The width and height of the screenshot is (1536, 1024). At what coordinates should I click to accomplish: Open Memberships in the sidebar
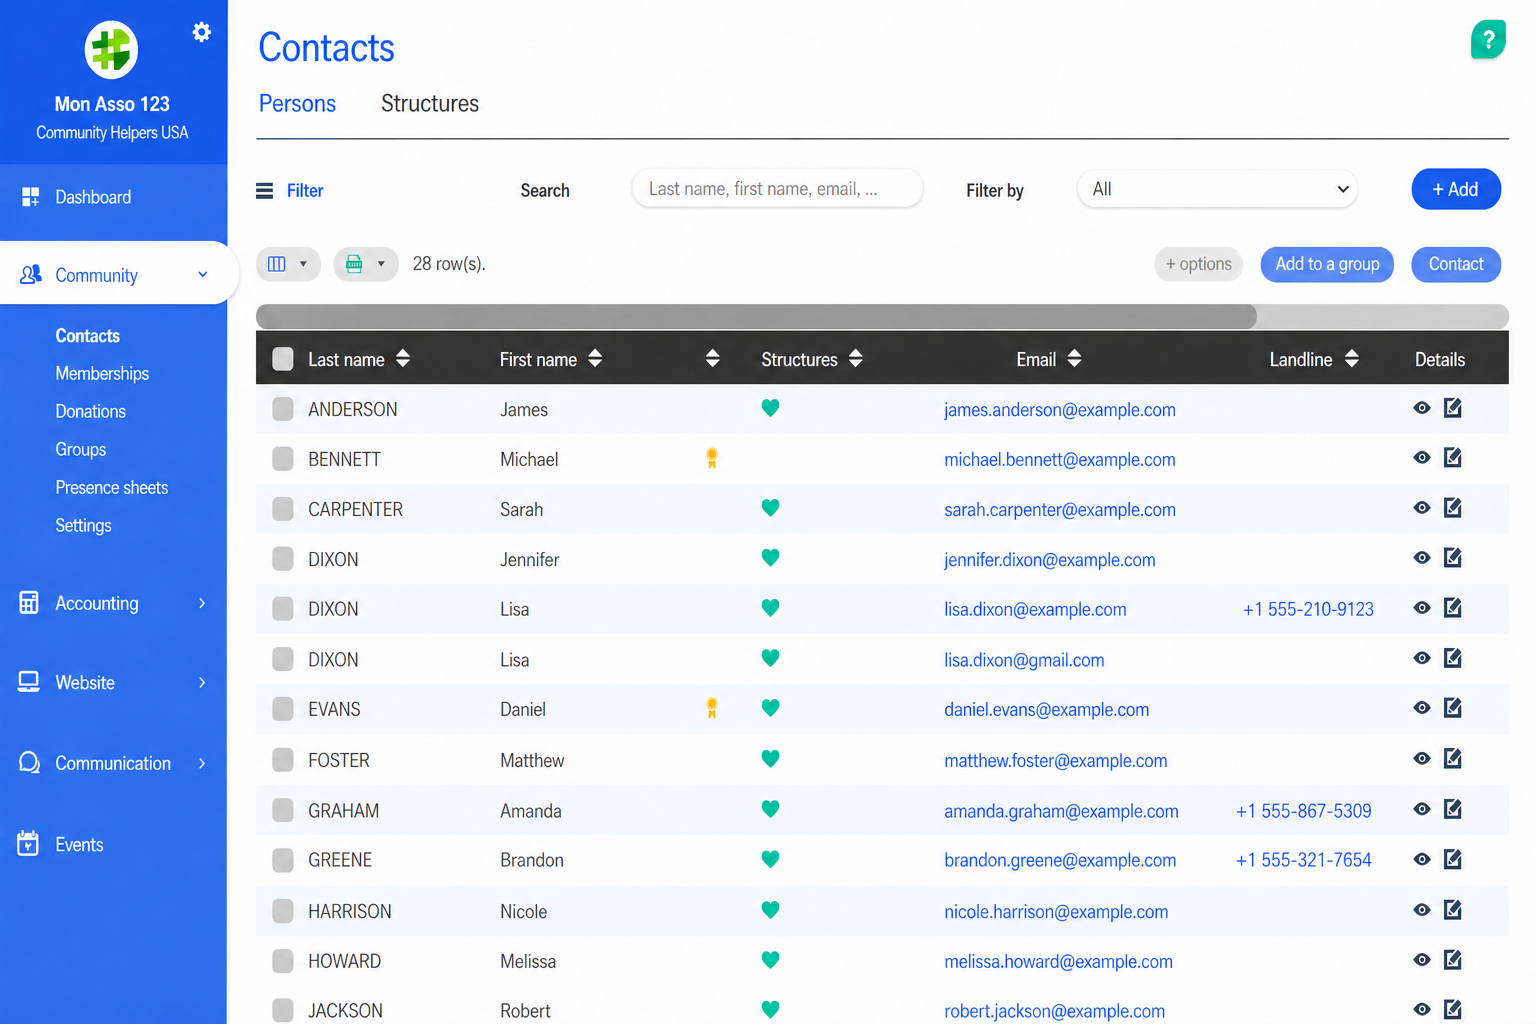point(102,373)
